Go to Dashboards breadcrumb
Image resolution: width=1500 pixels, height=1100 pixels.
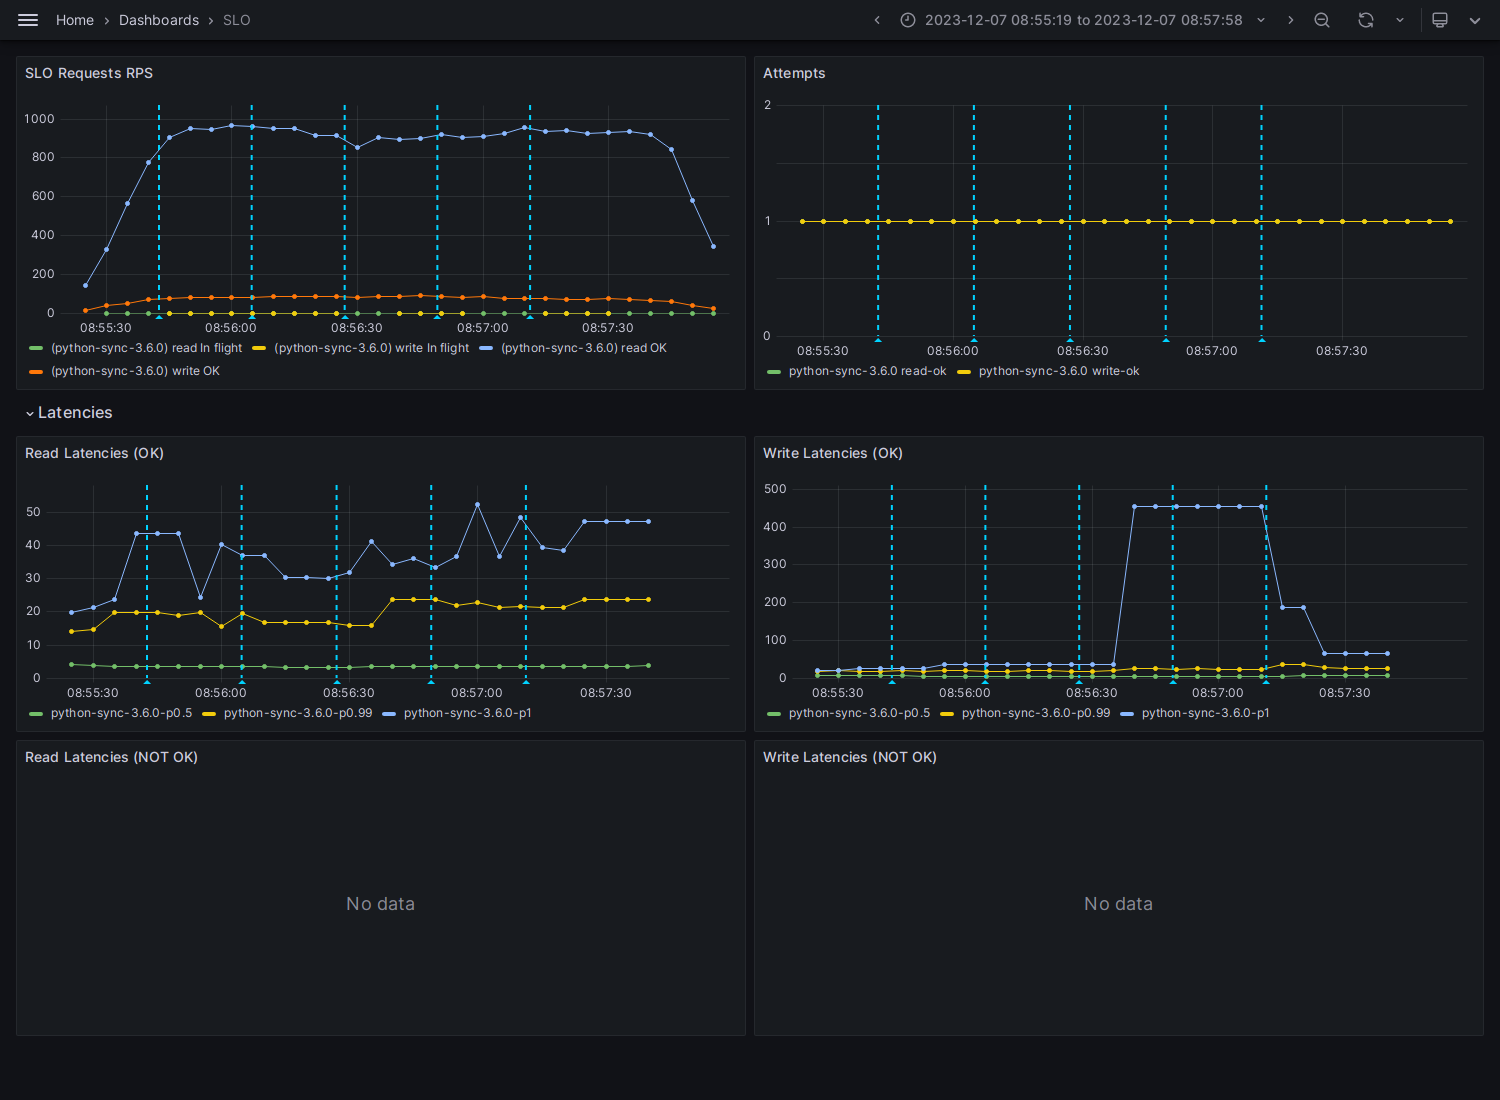[159, 20]
